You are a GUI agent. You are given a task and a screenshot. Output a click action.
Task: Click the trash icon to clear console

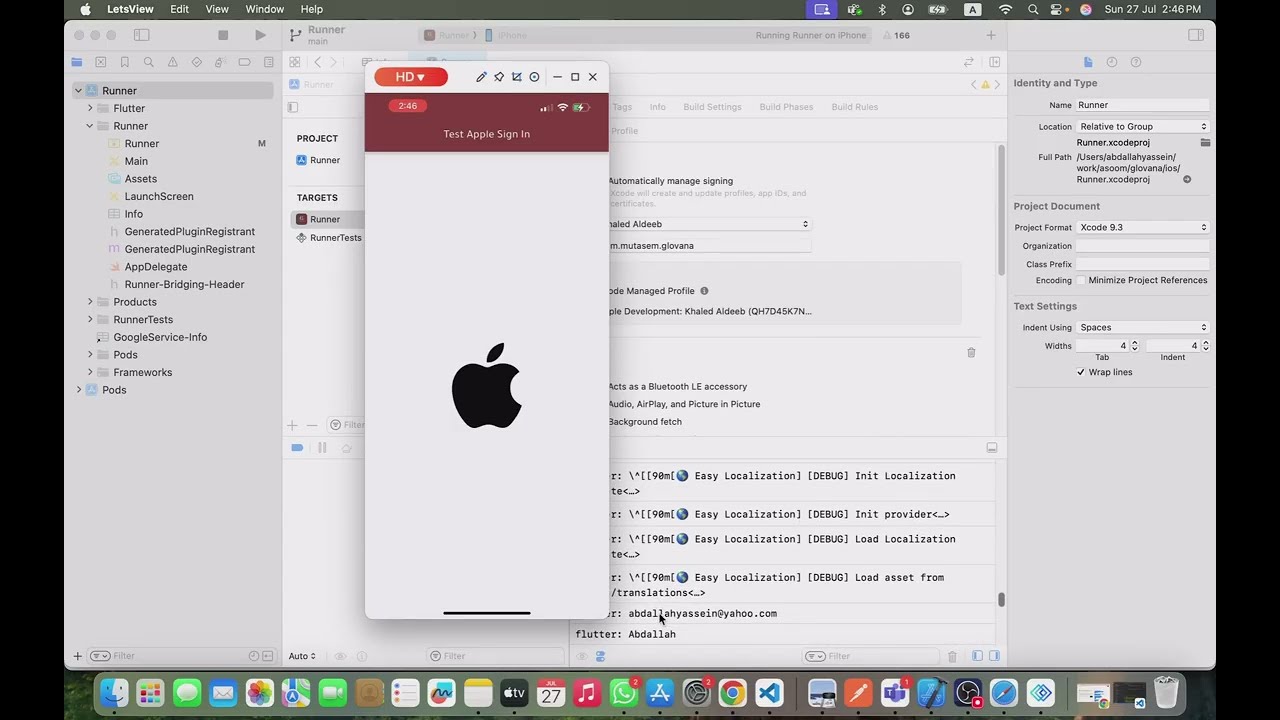[x=952, y=656]
